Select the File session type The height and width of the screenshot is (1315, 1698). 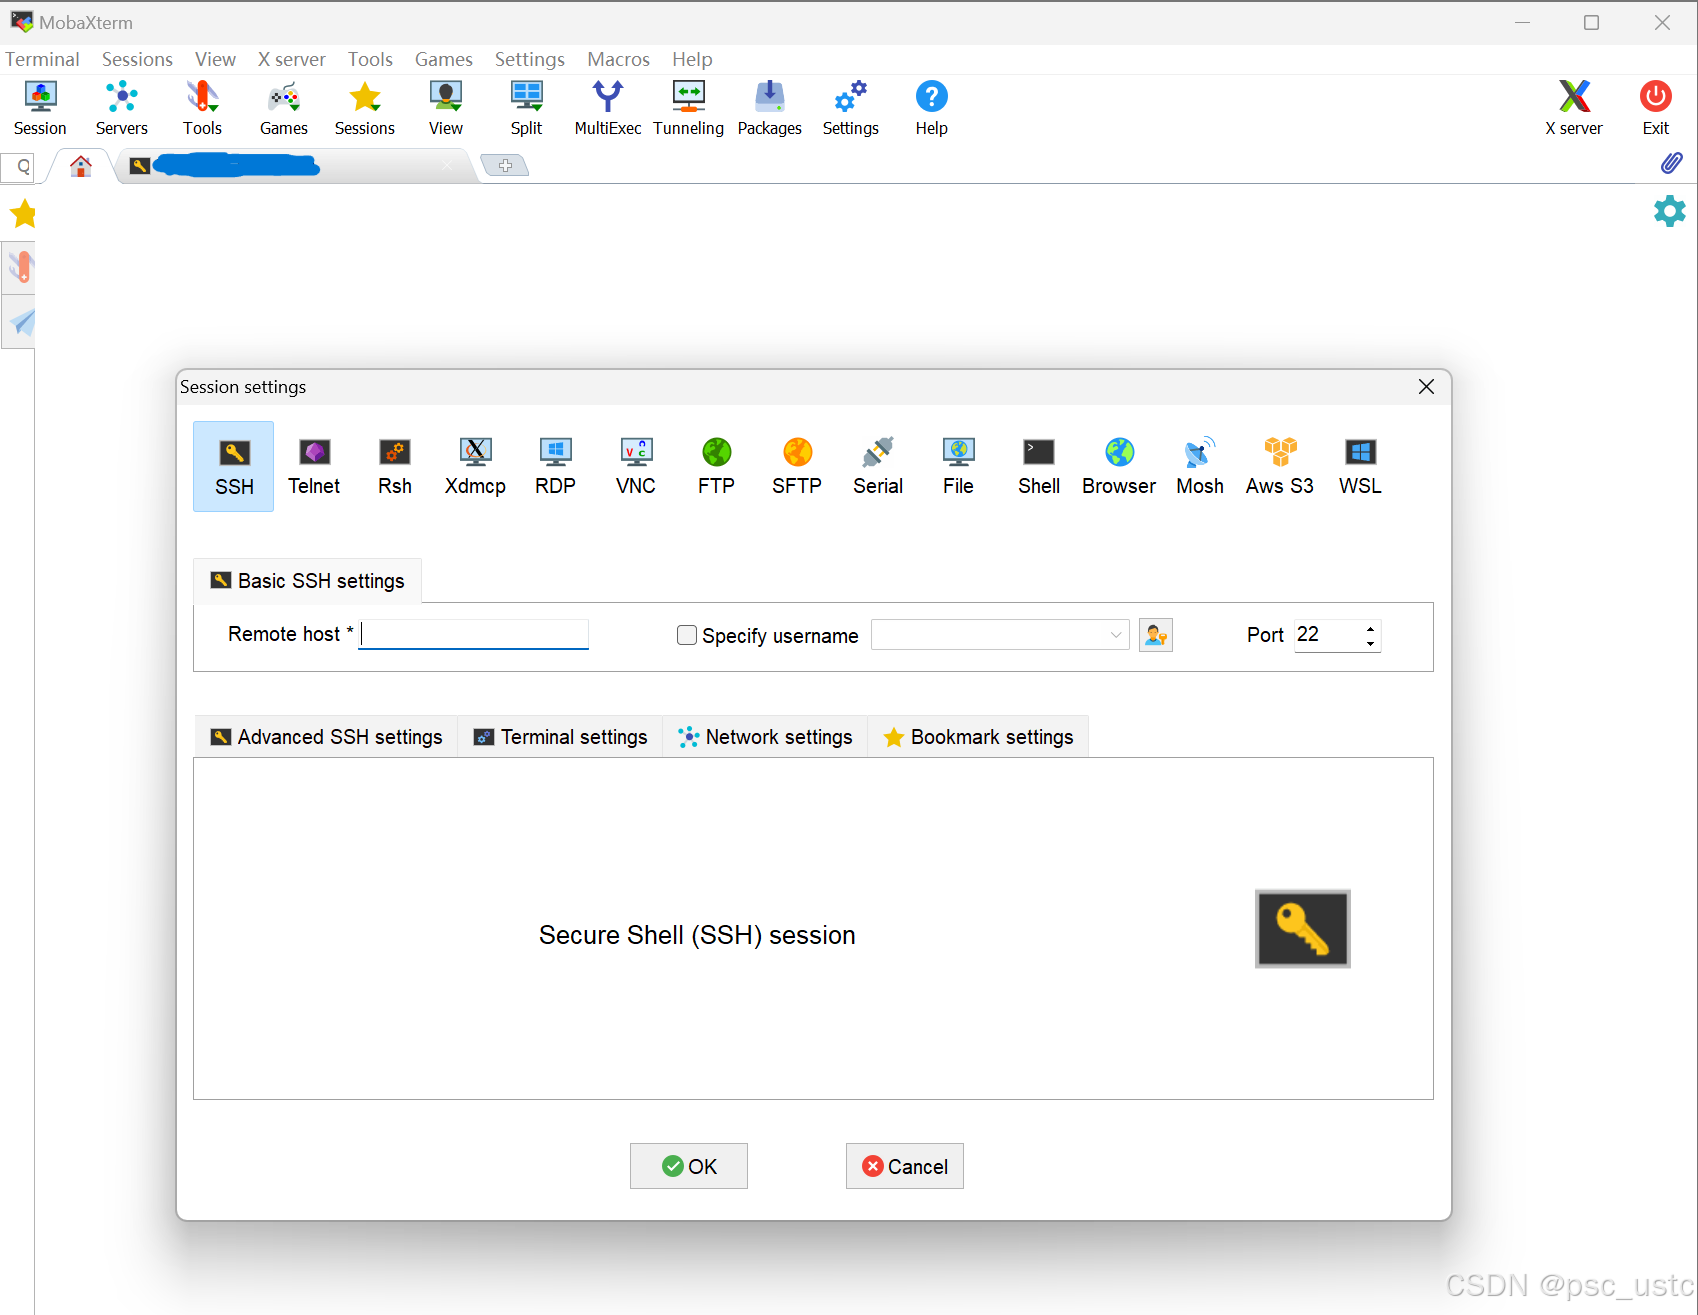[x=958, y=466]
